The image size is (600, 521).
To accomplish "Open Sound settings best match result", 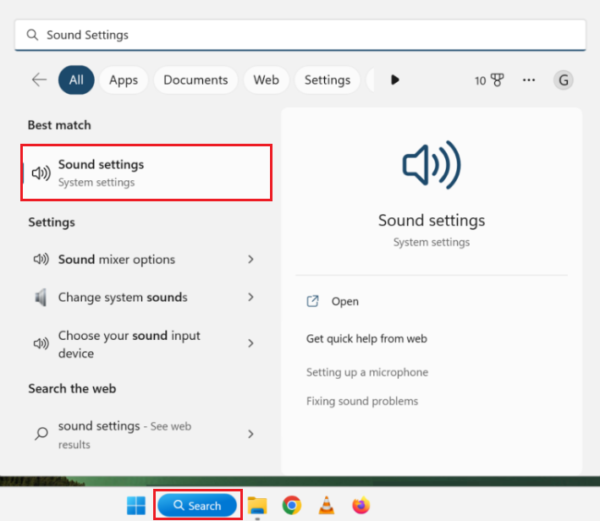I will tap(146, 173).
